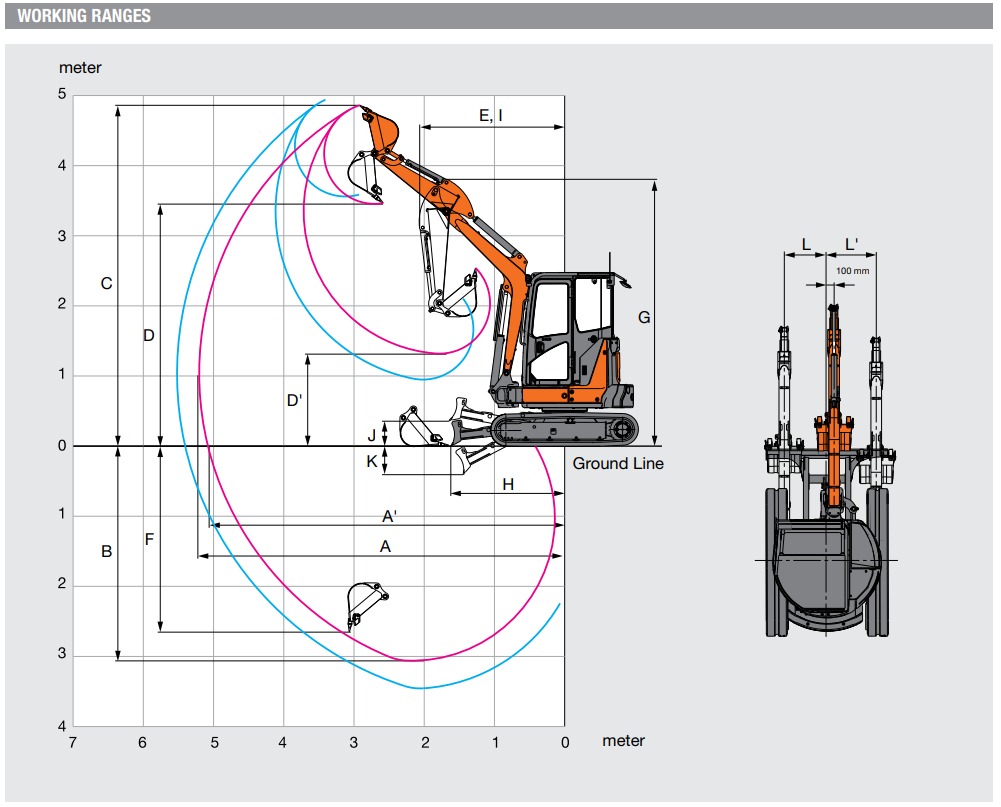
Task: Click dimension label A'
Action: pos(390,516)
